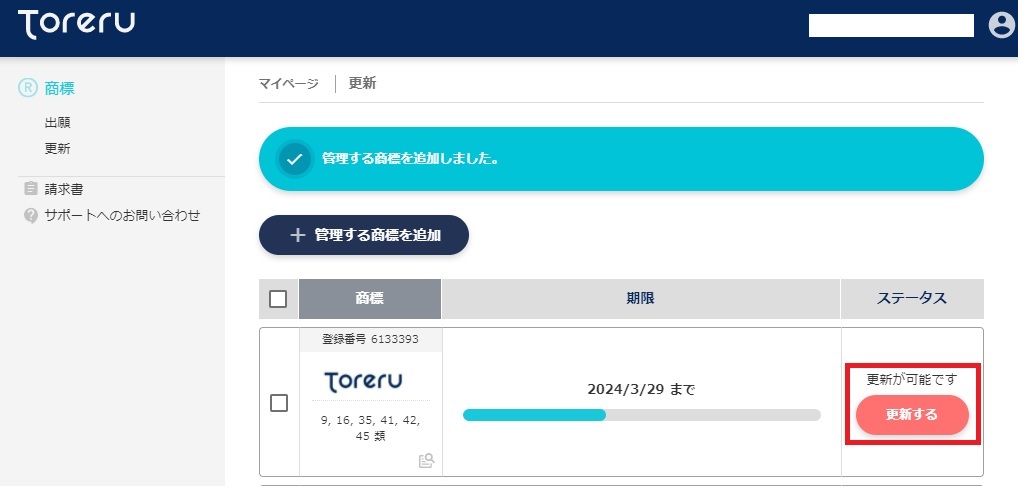The image size is (1018, 504).
Task: Toggle the select-all checkbox in the table header
Action: click(x=278, y=299)
